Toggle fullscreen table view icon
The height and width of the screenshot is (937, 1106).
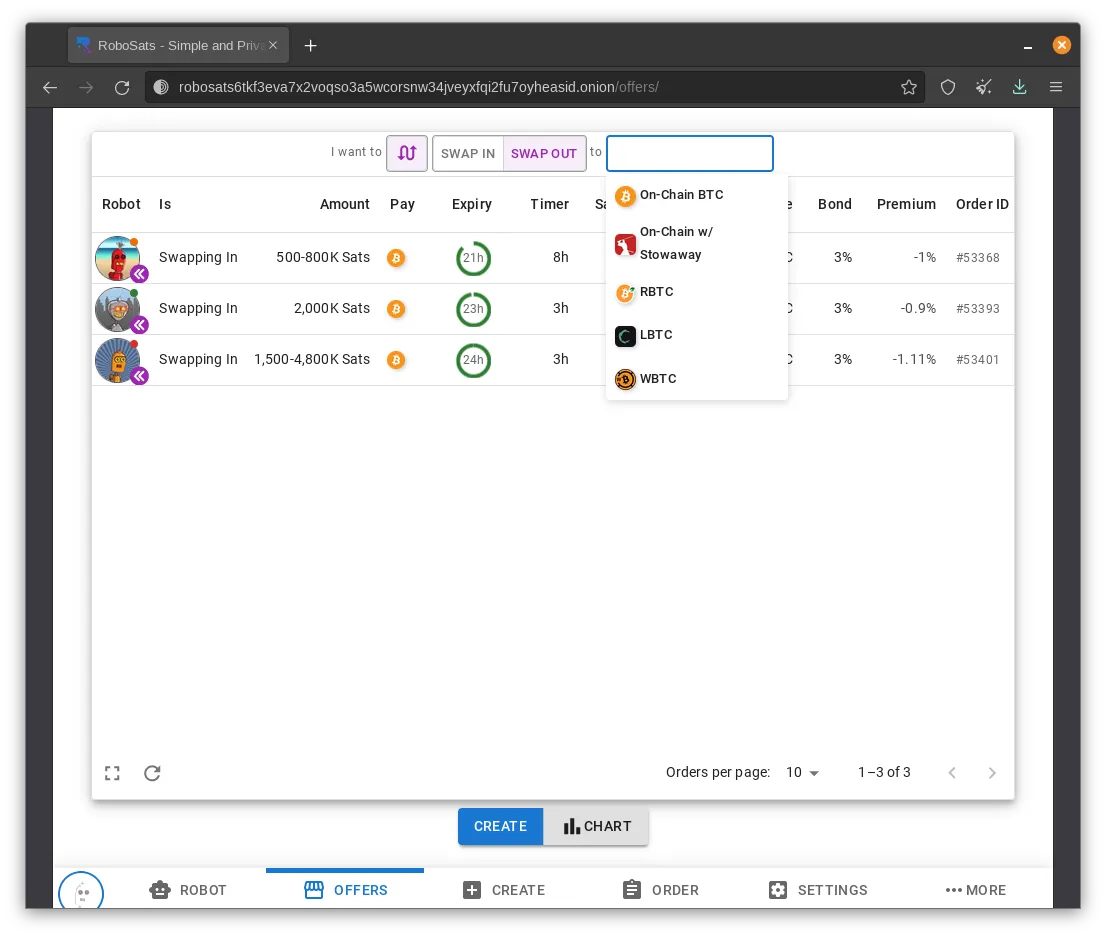point(112,773)
